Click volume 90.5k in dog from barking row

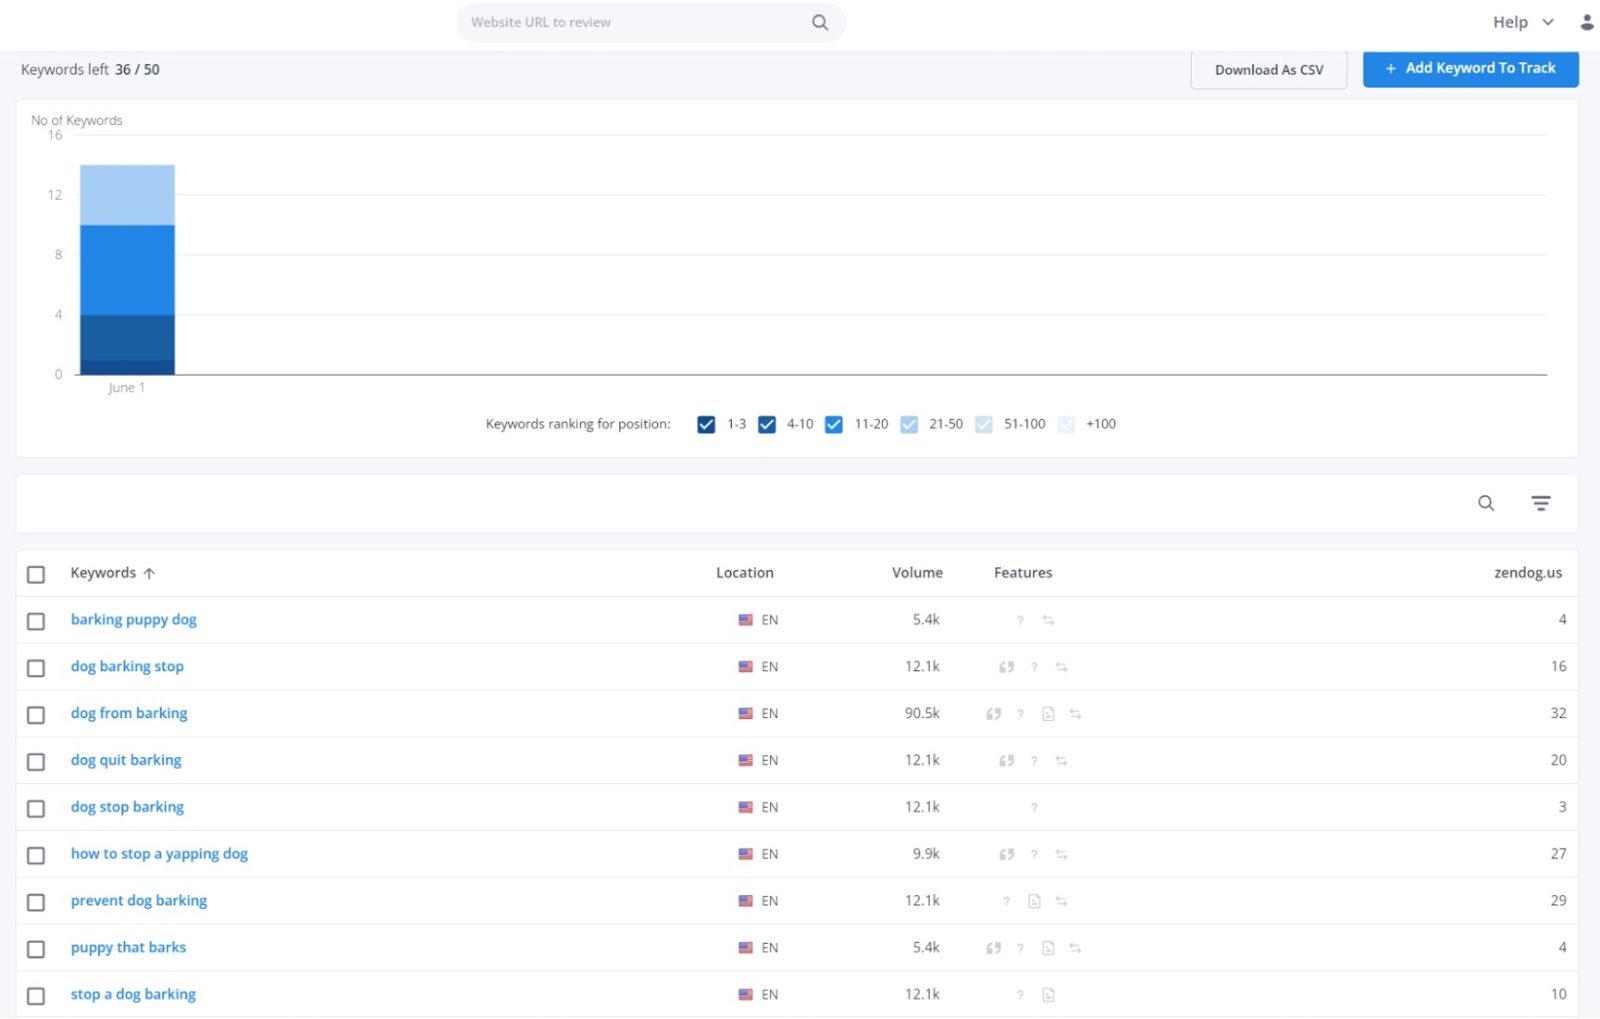922,714
